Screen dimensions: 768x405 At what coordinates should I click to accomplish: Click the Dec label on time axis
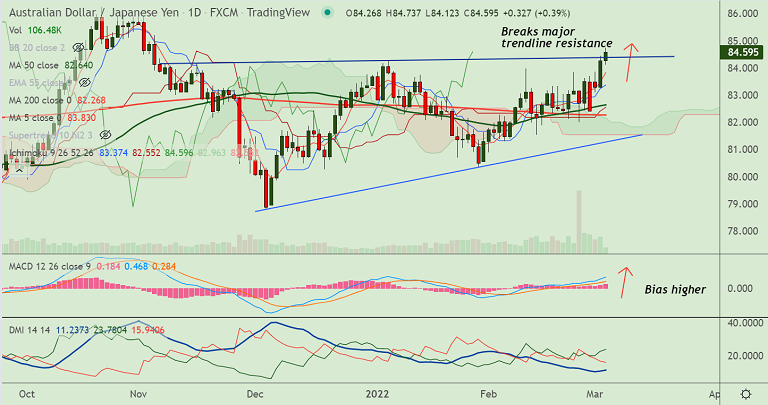pyautogui.click(x=255, y=394)
